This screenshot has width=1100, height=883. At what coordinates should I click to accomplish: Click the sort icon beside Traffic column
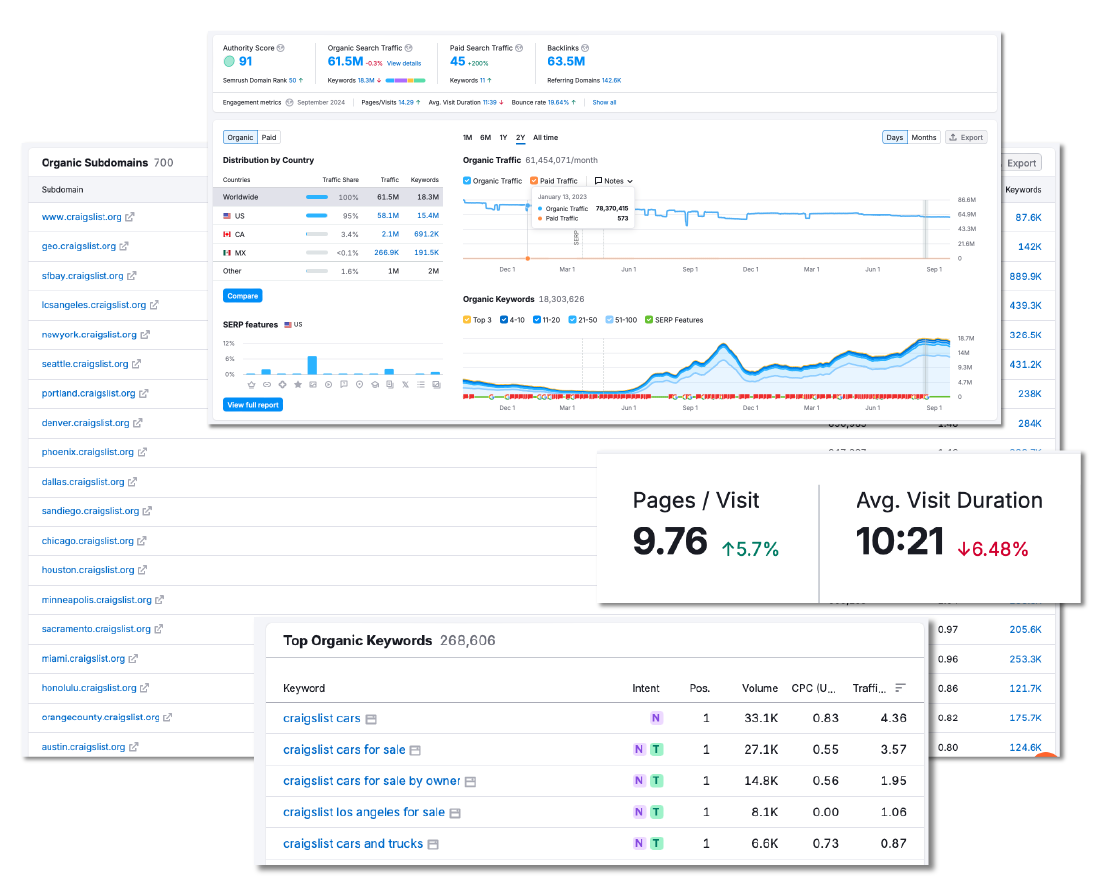point(901,688)
